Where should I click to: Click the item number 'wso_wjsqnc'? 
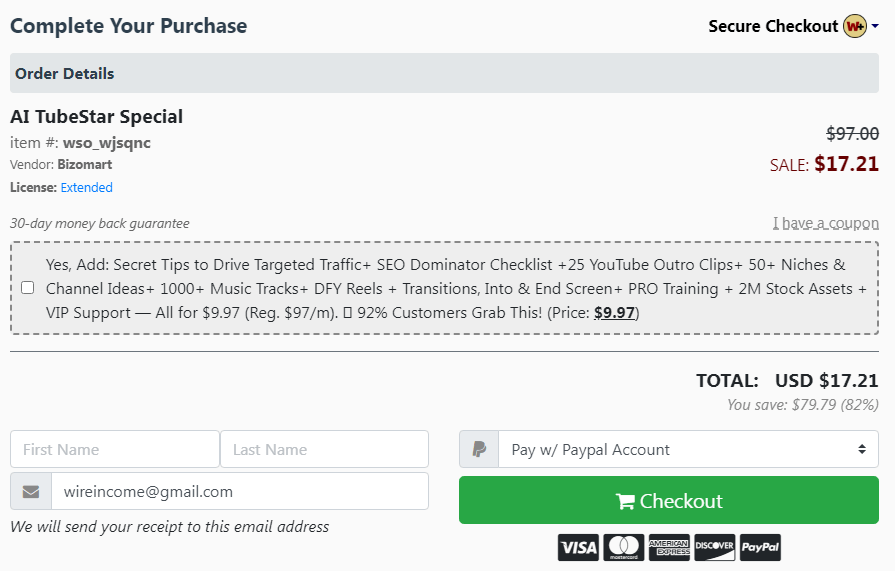pos(107,143)
